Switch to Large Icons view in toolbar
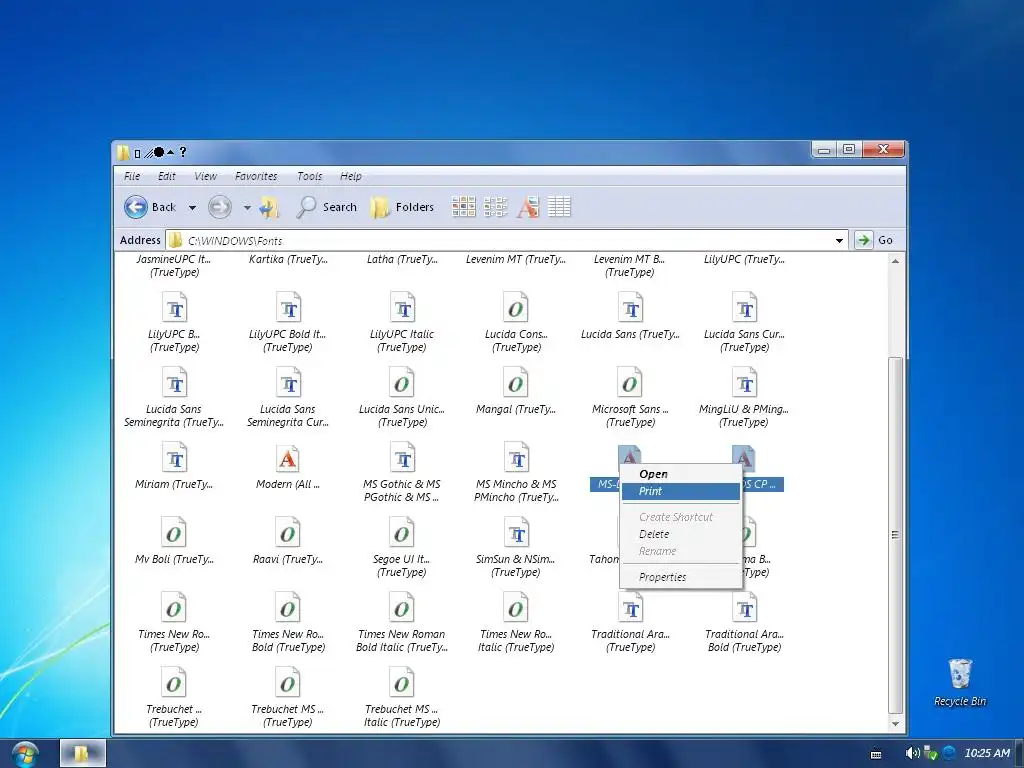1024x768 pixels. (x=463, y=206)
